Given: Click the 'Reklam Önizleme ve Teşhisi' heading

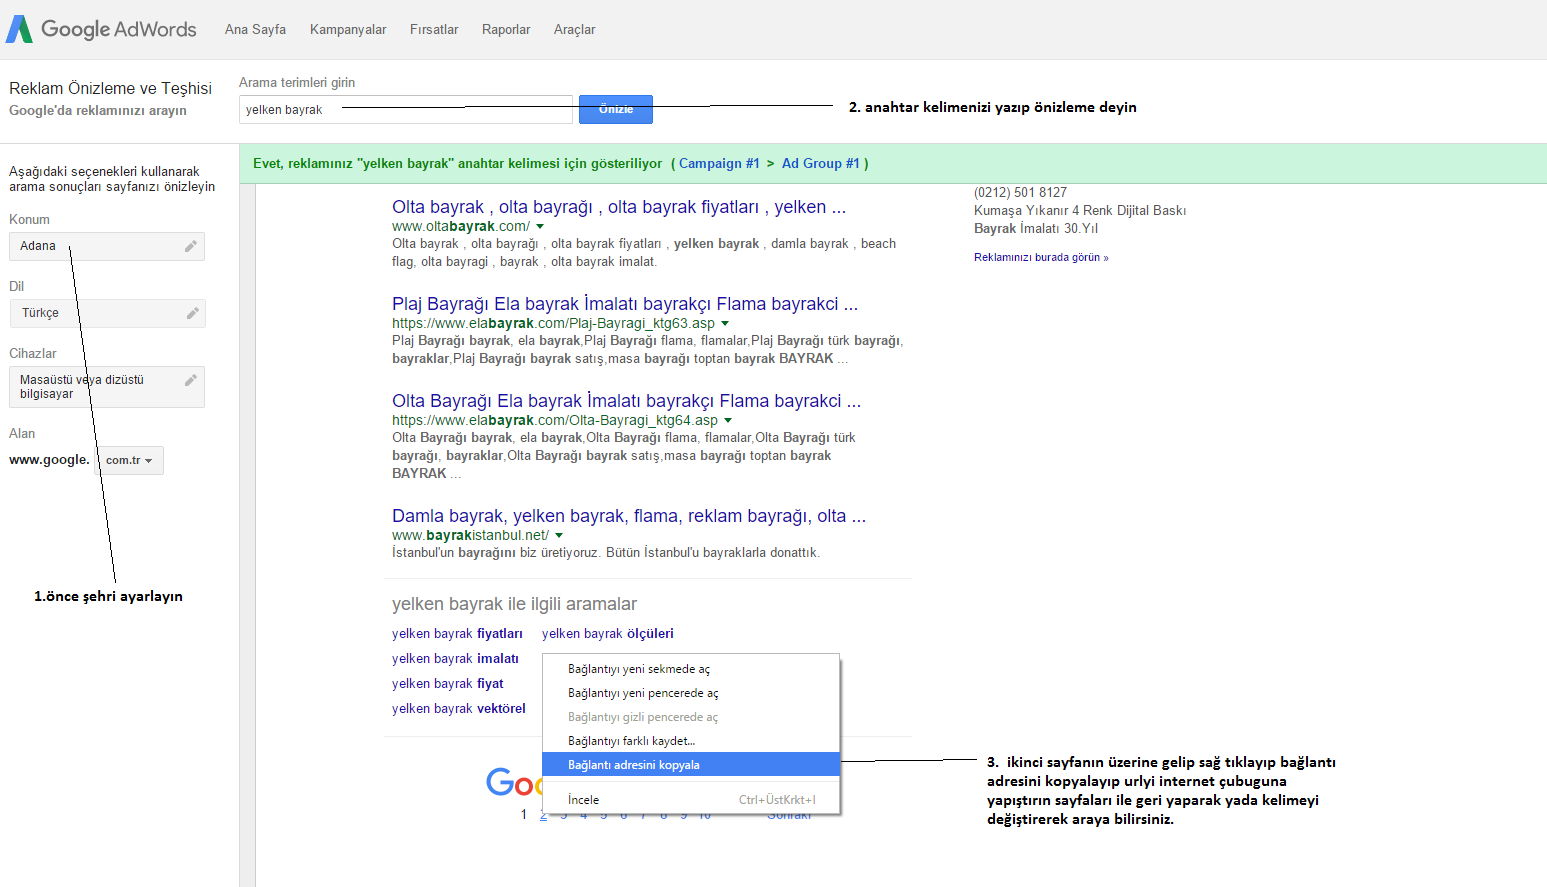Looking at the screenshot, I should [111, 89].
